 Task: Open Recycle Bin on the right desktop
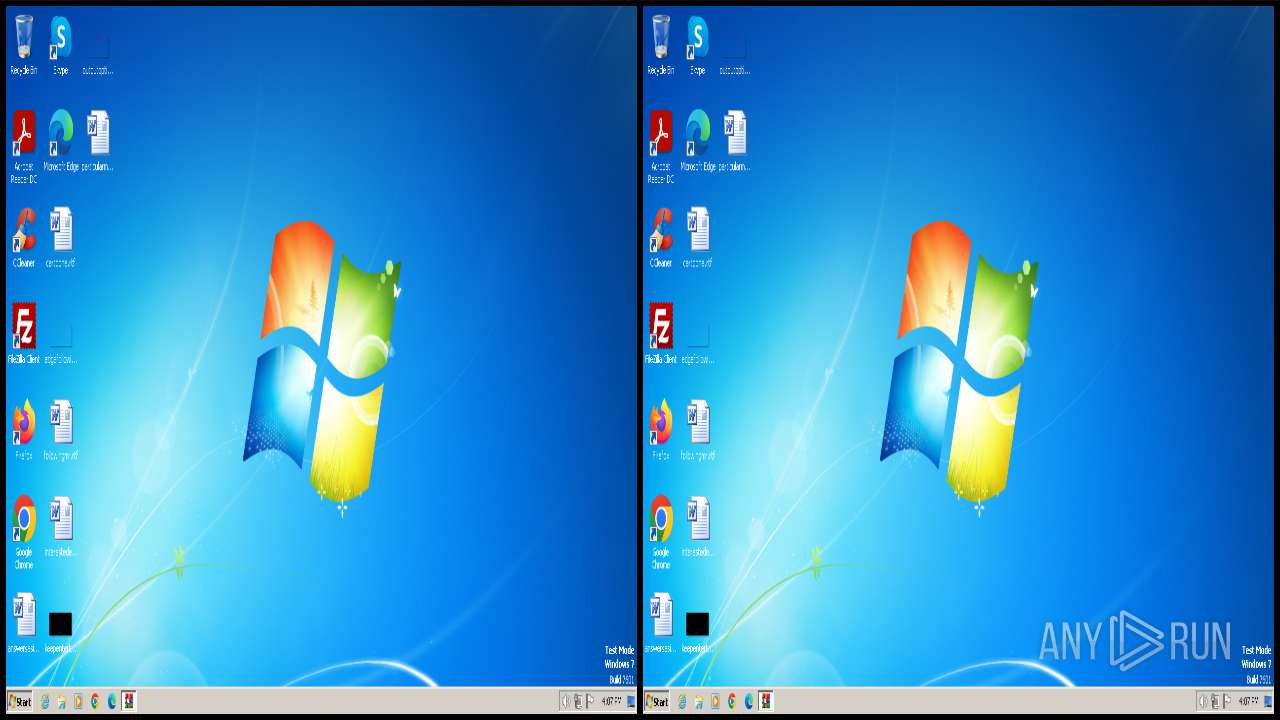click(661, 45)
